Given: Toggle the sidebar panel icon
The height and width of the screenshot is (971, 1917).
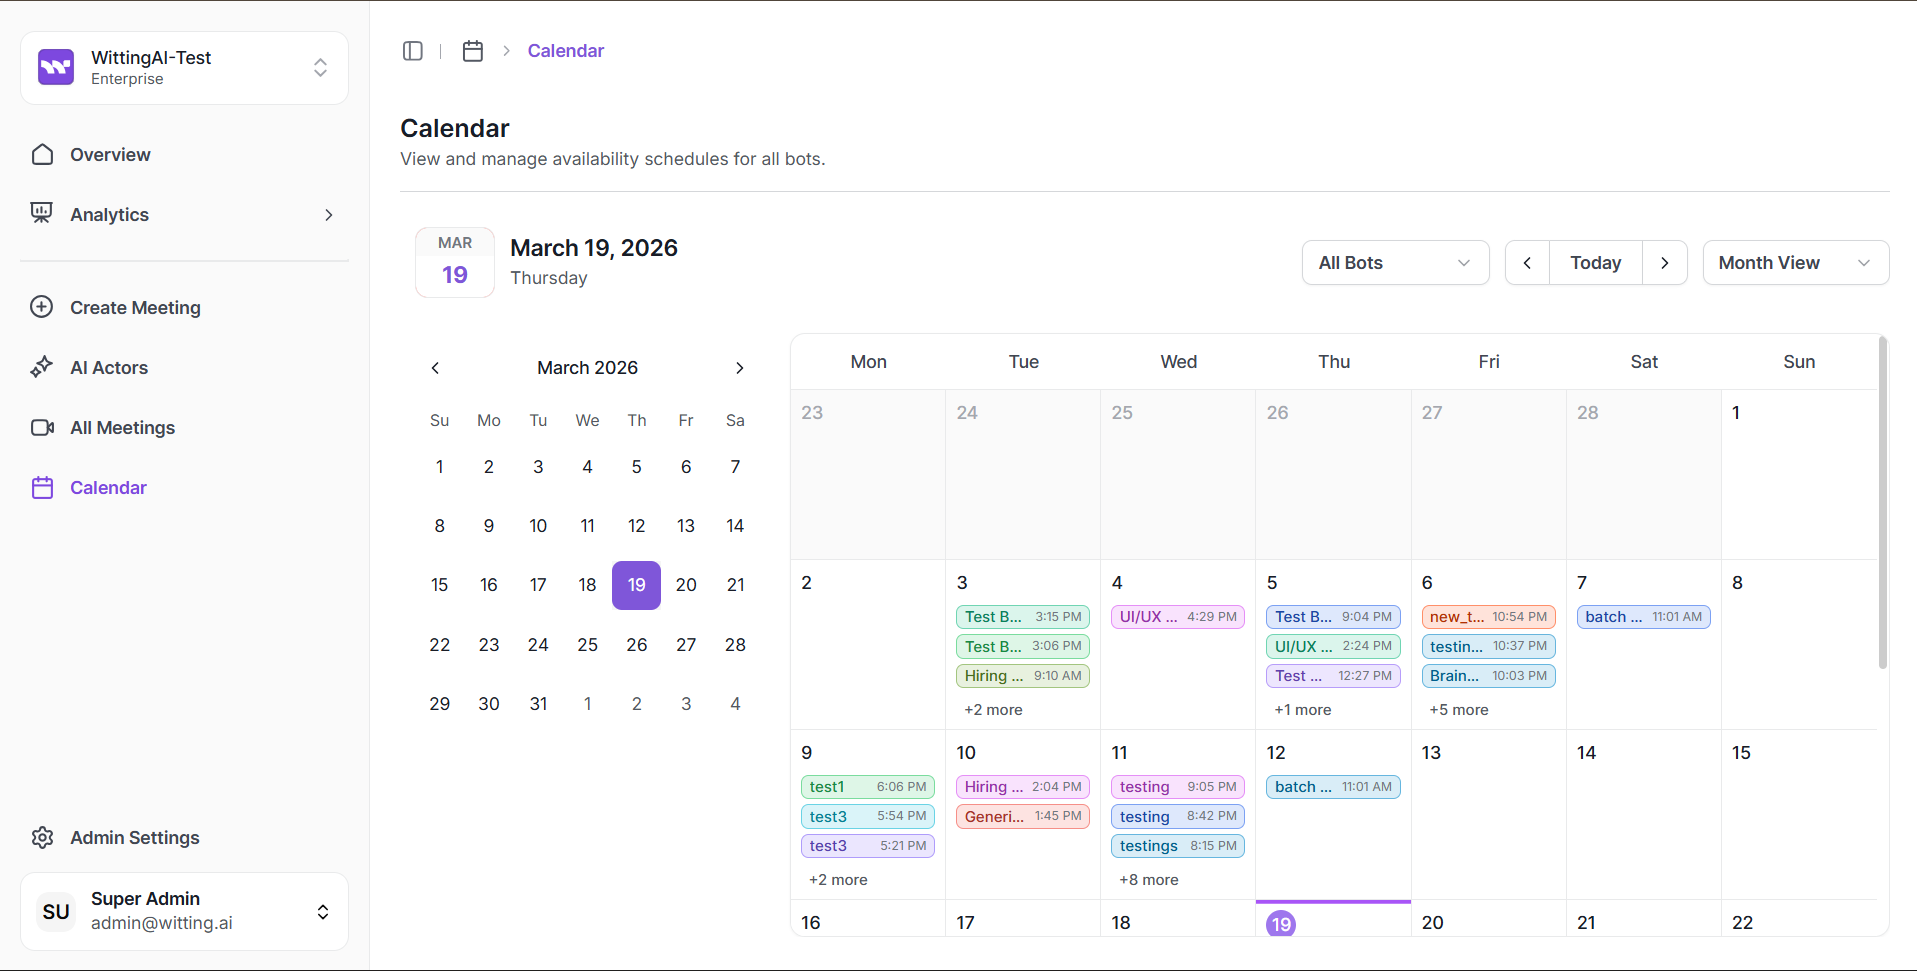Looking at the screenshot, I should (x=412, y=51).
